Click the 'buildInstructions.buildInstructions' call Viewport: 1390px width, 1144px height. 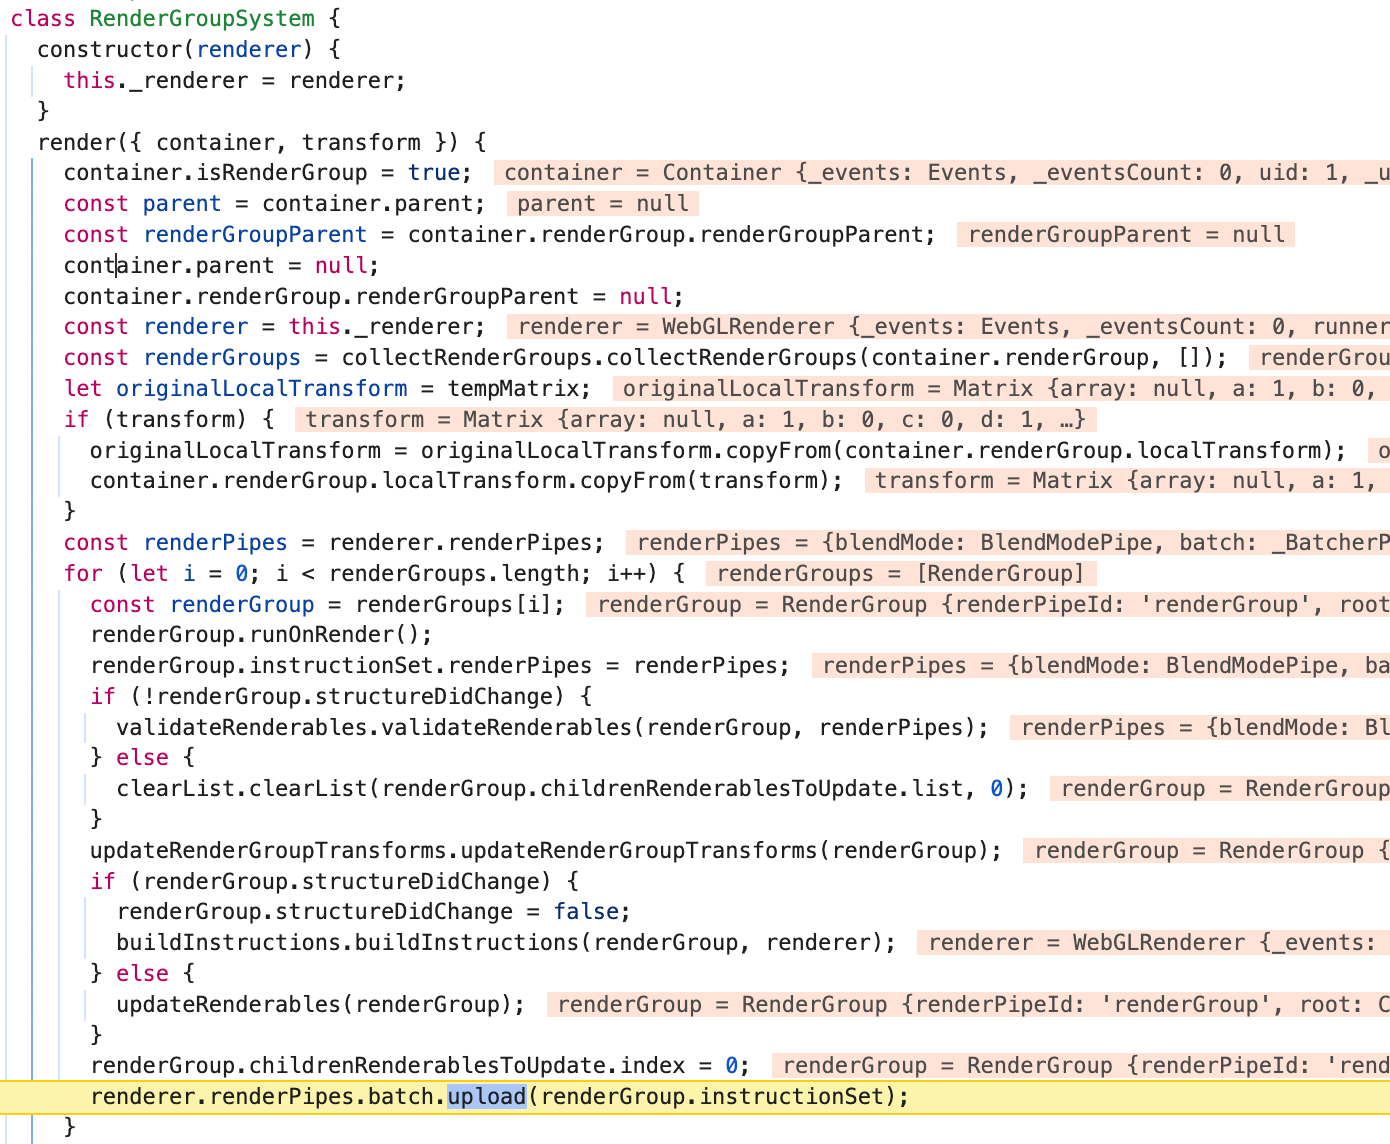click(348, 942)
